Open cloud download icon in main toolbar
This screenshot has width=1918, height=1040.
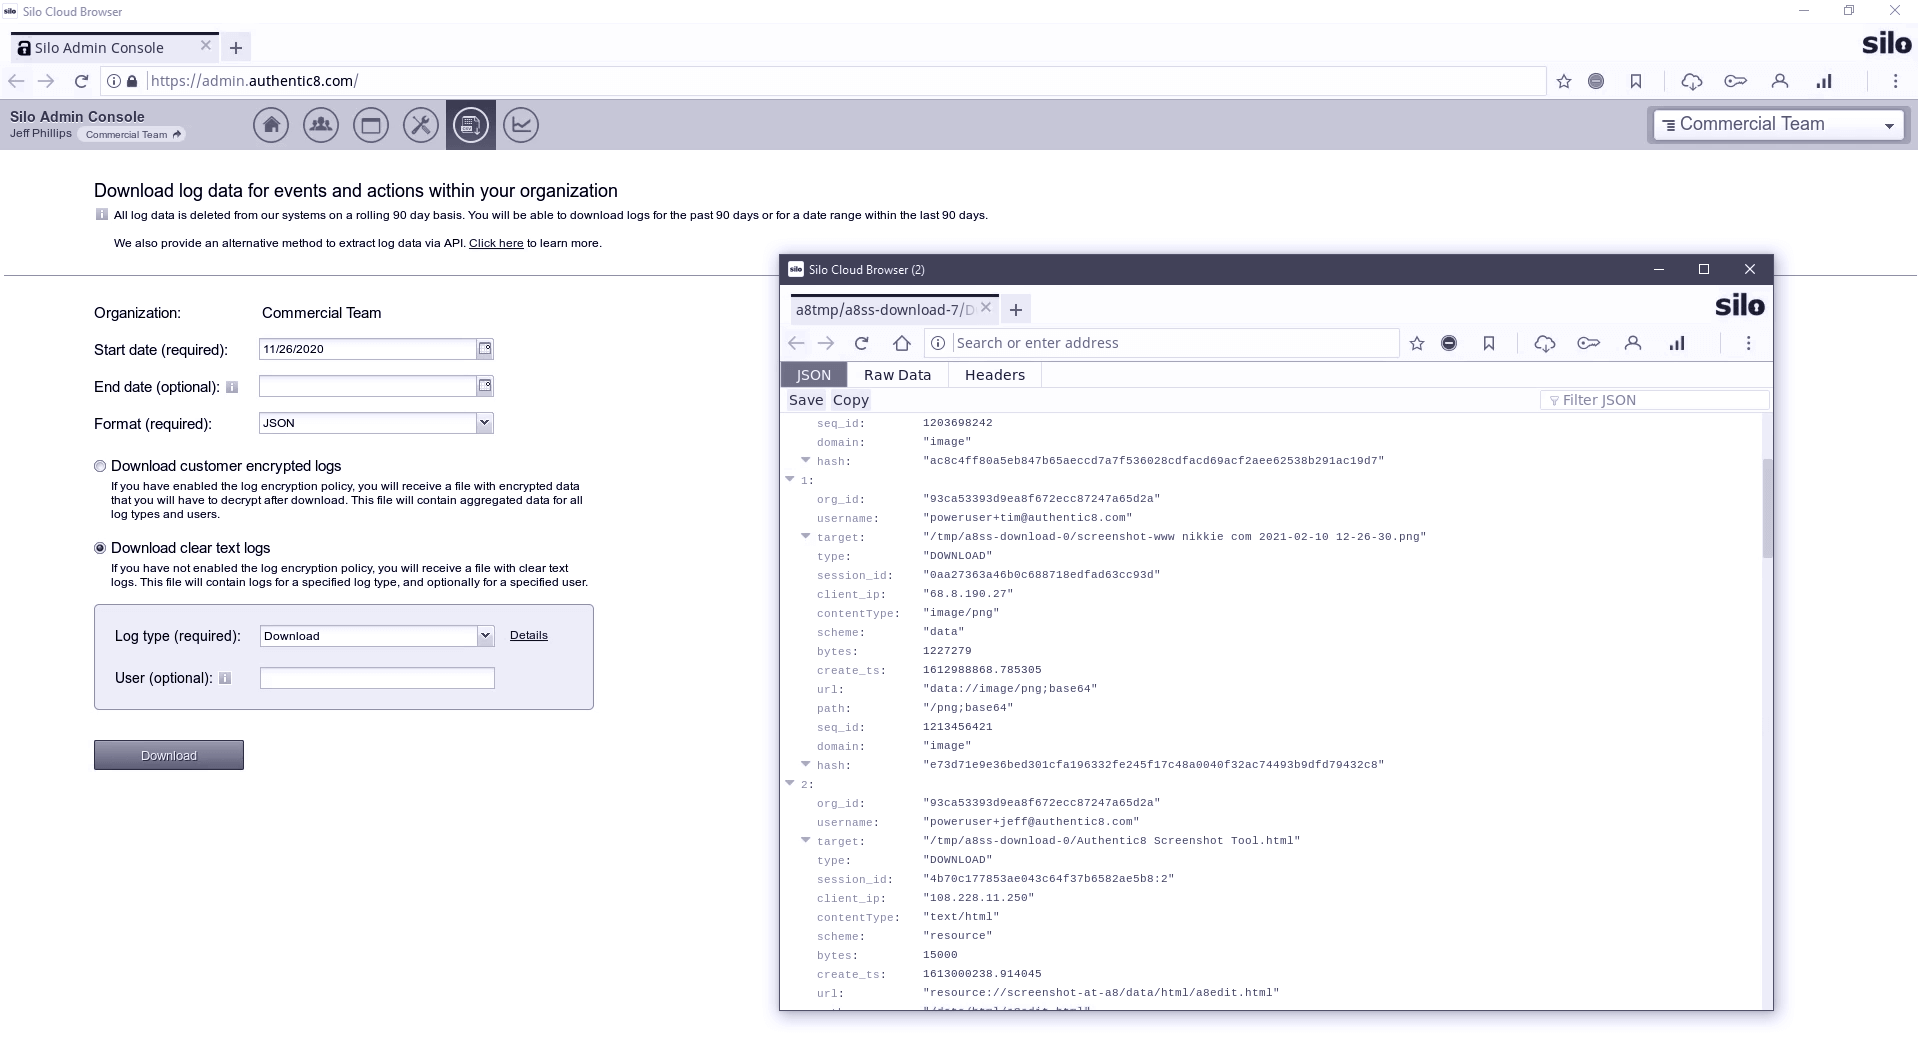(x=1692, y=81)
